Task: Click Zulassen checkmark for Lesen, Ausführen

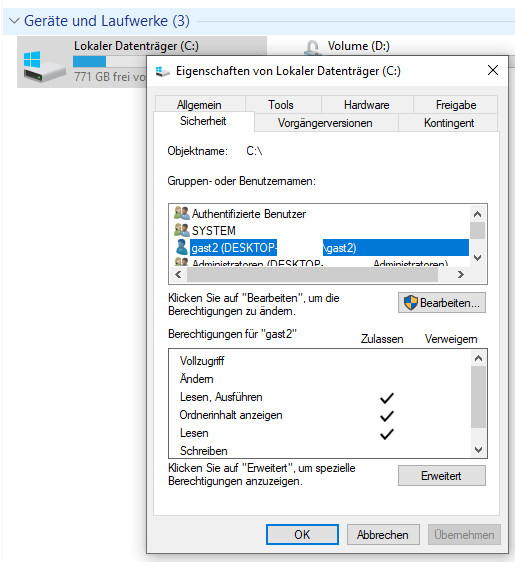Action: pos(387,398)
